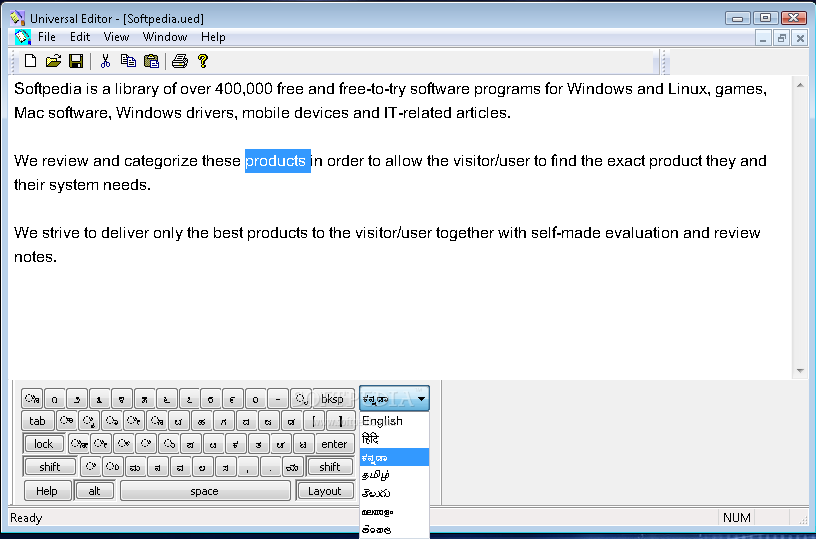The width and height of the screenshot is (816, 539).
Task: Open the Help menu in menu bar
Action: 213,37
